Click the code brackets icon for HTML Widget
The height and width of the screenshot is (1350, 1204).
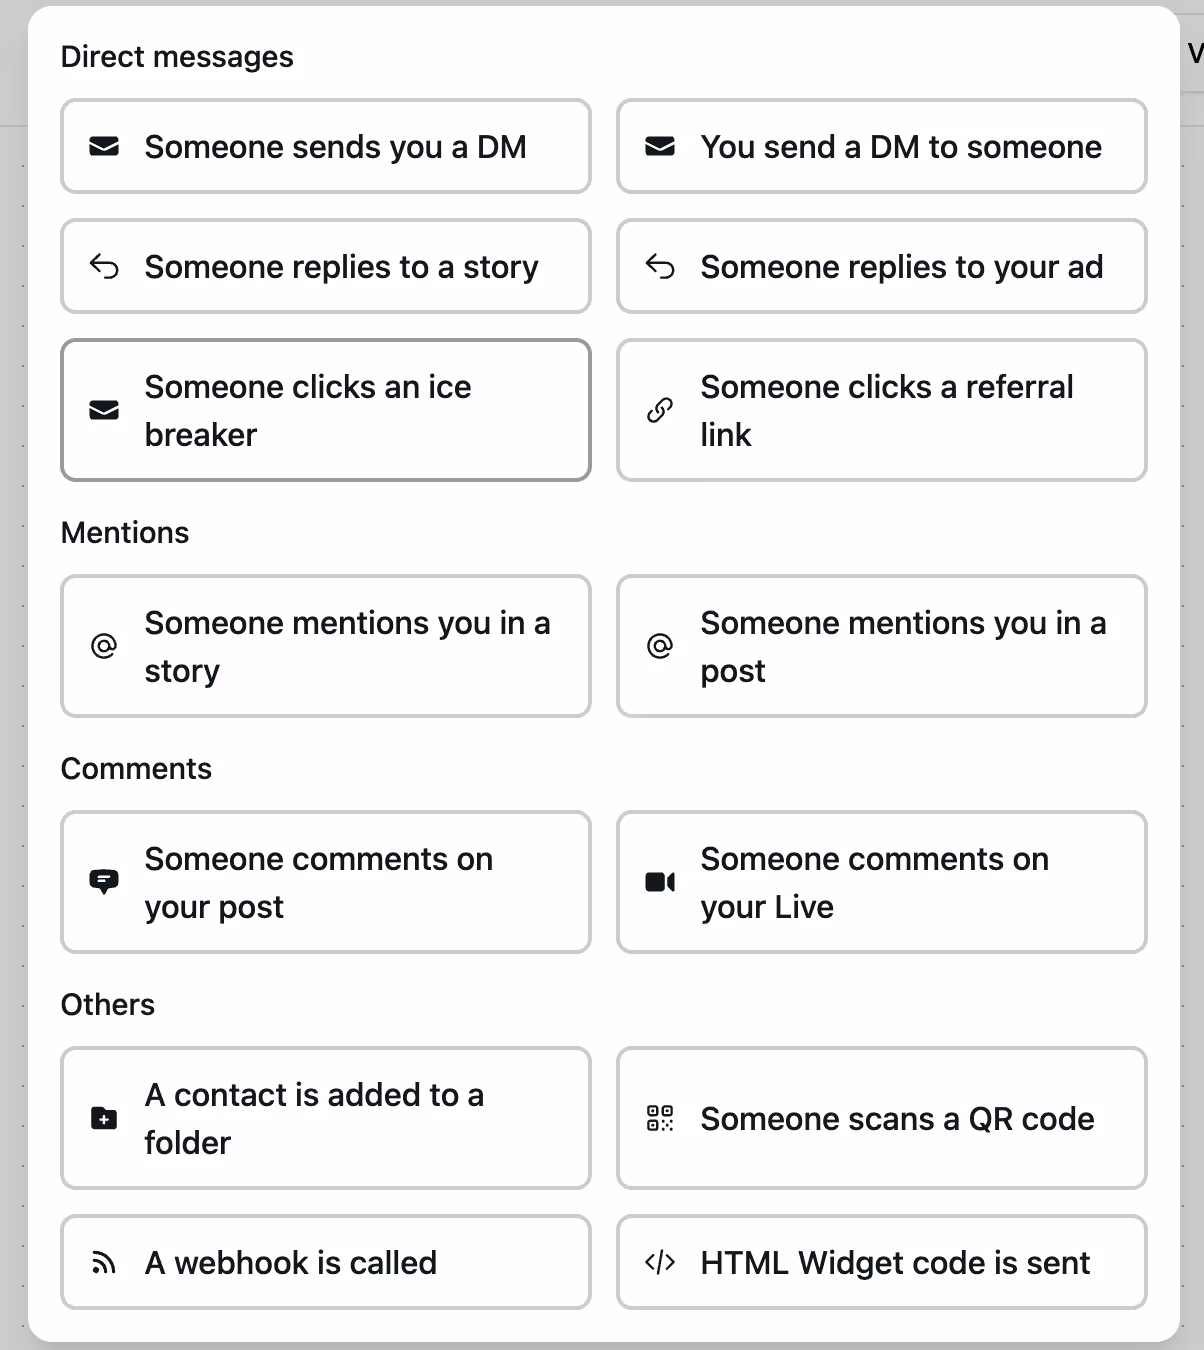pos(659,1262)
